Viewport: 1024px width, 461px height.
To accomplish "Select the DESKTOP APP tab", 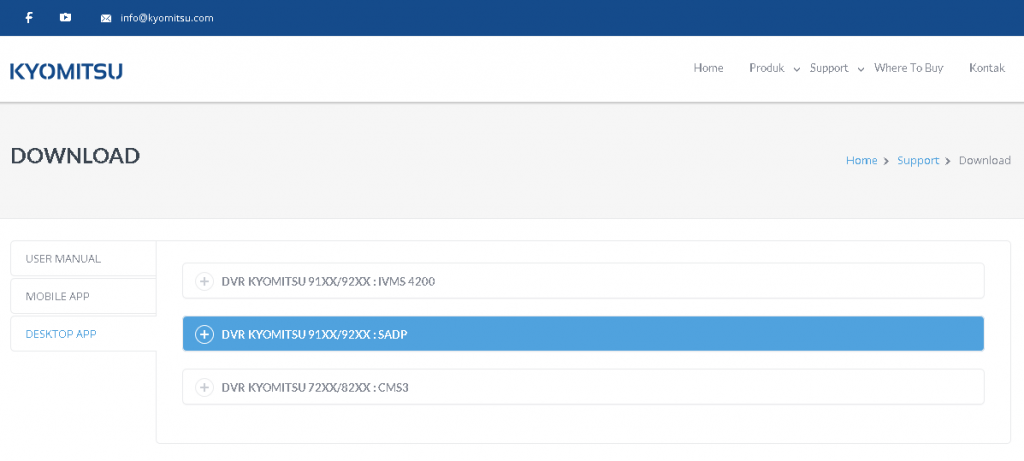I will (x=84, y=334).
